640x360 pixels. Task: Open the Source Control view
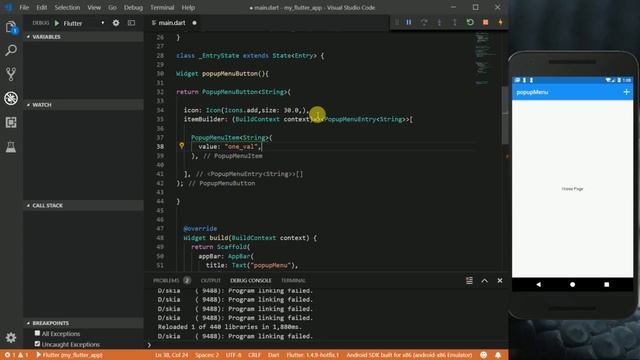[11, 74]
